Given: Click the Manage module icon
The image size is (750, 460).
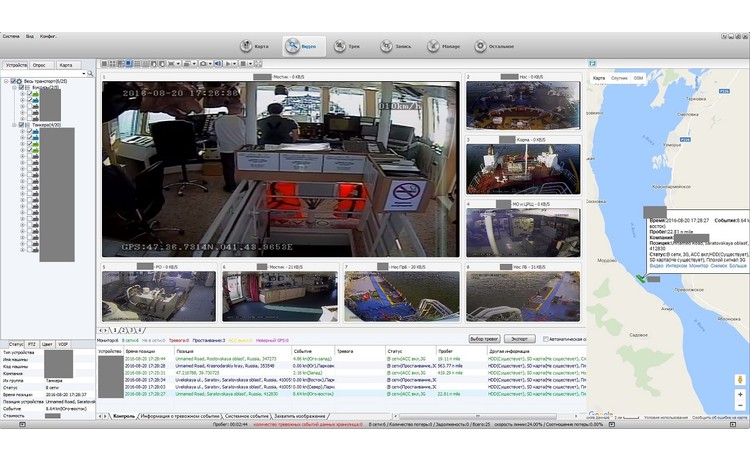Looking at the screenshot, I should pos(443,46).
